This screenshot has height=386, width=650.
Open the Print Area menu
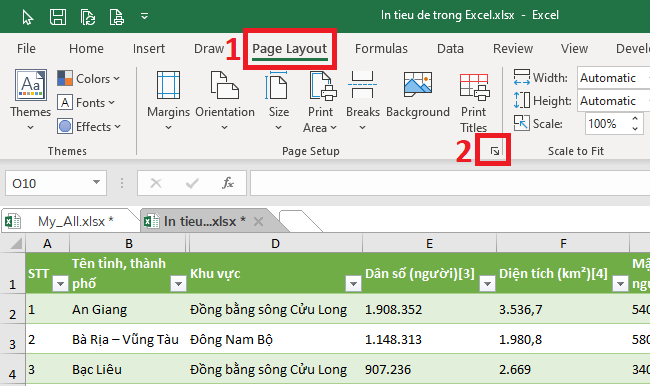pyautogui.click(x=320, y=102)
